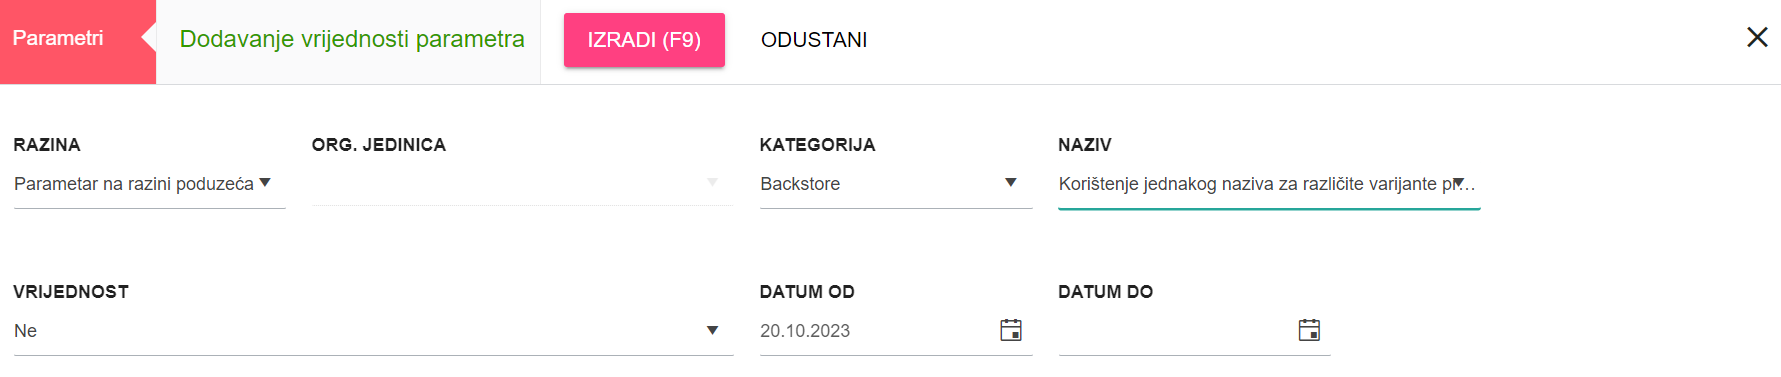
Task: Expand the Razina dropdown arrow
Action: pyautogui.click(x=265, y=183)
